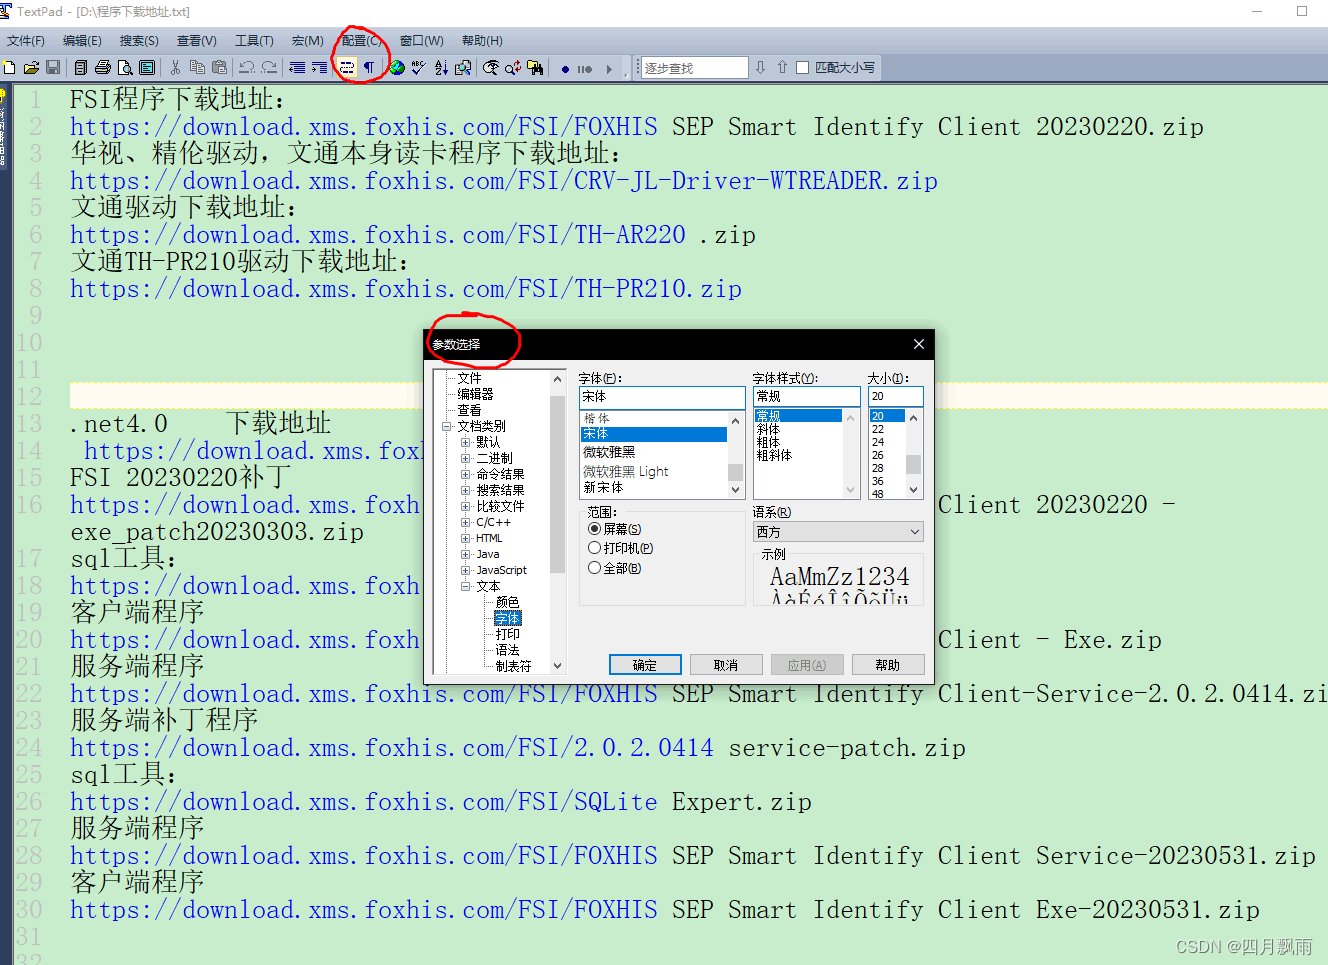Click the New document toolbar icon
Viewport: 1328px width, 965px height.
(9, 68)
